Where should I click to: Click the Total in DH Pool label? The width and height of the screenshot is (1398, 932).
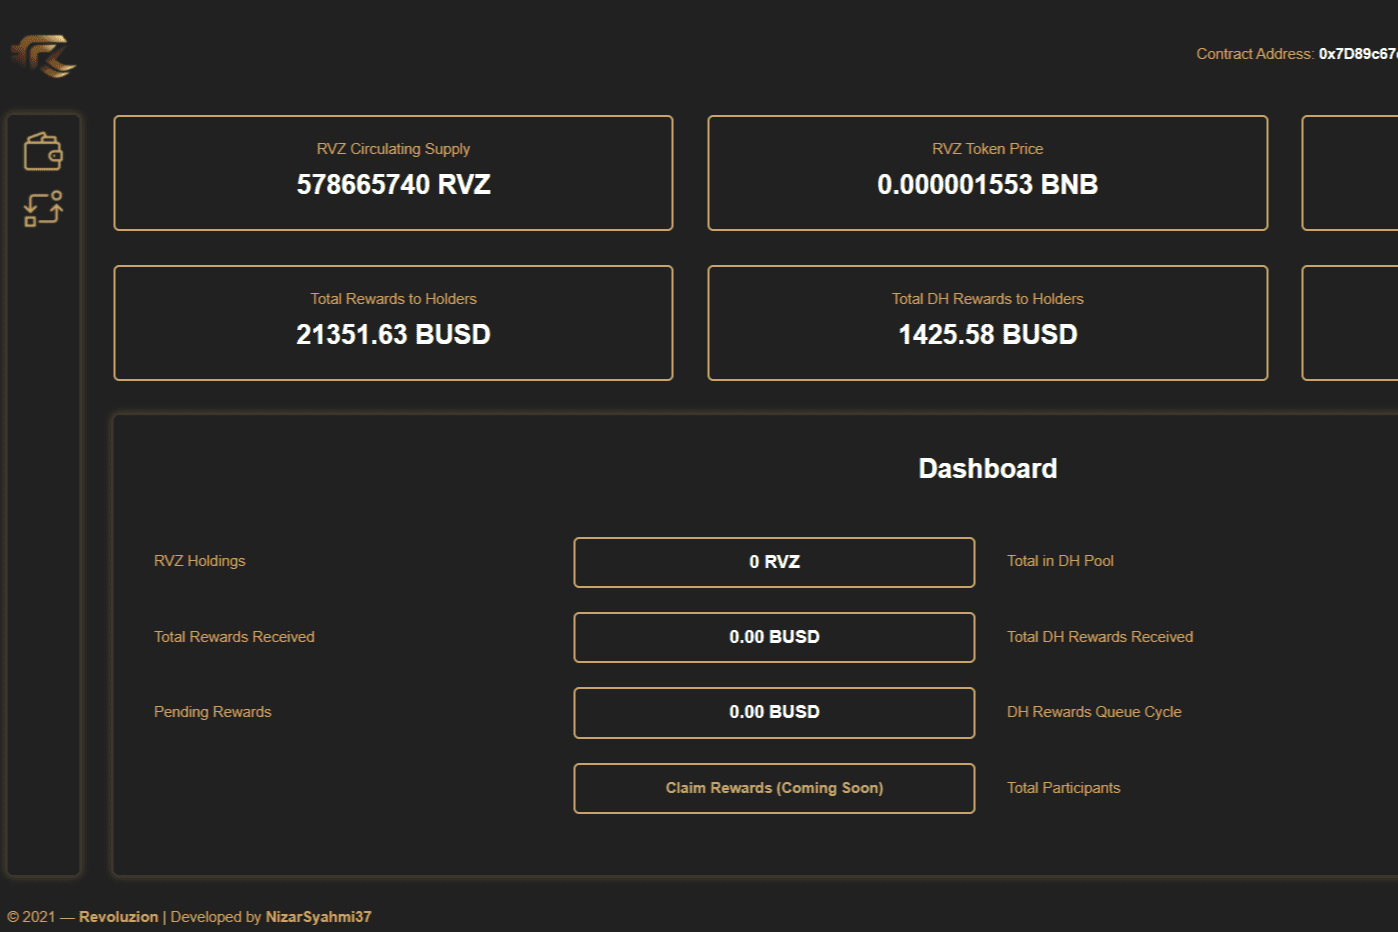[1059, 561]
